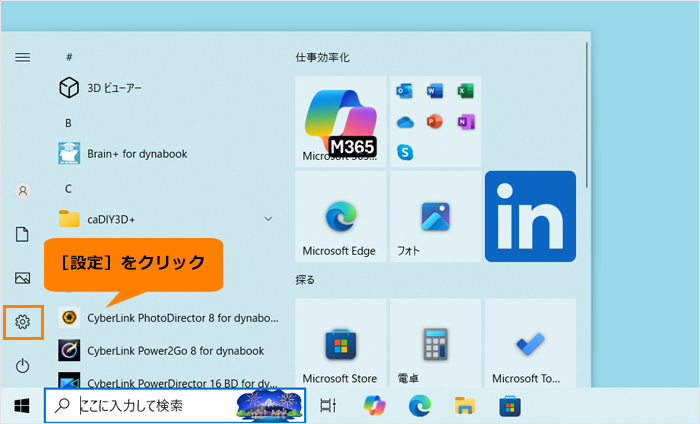Open the 電卓 calculator tile

click(x=435, y=343)
